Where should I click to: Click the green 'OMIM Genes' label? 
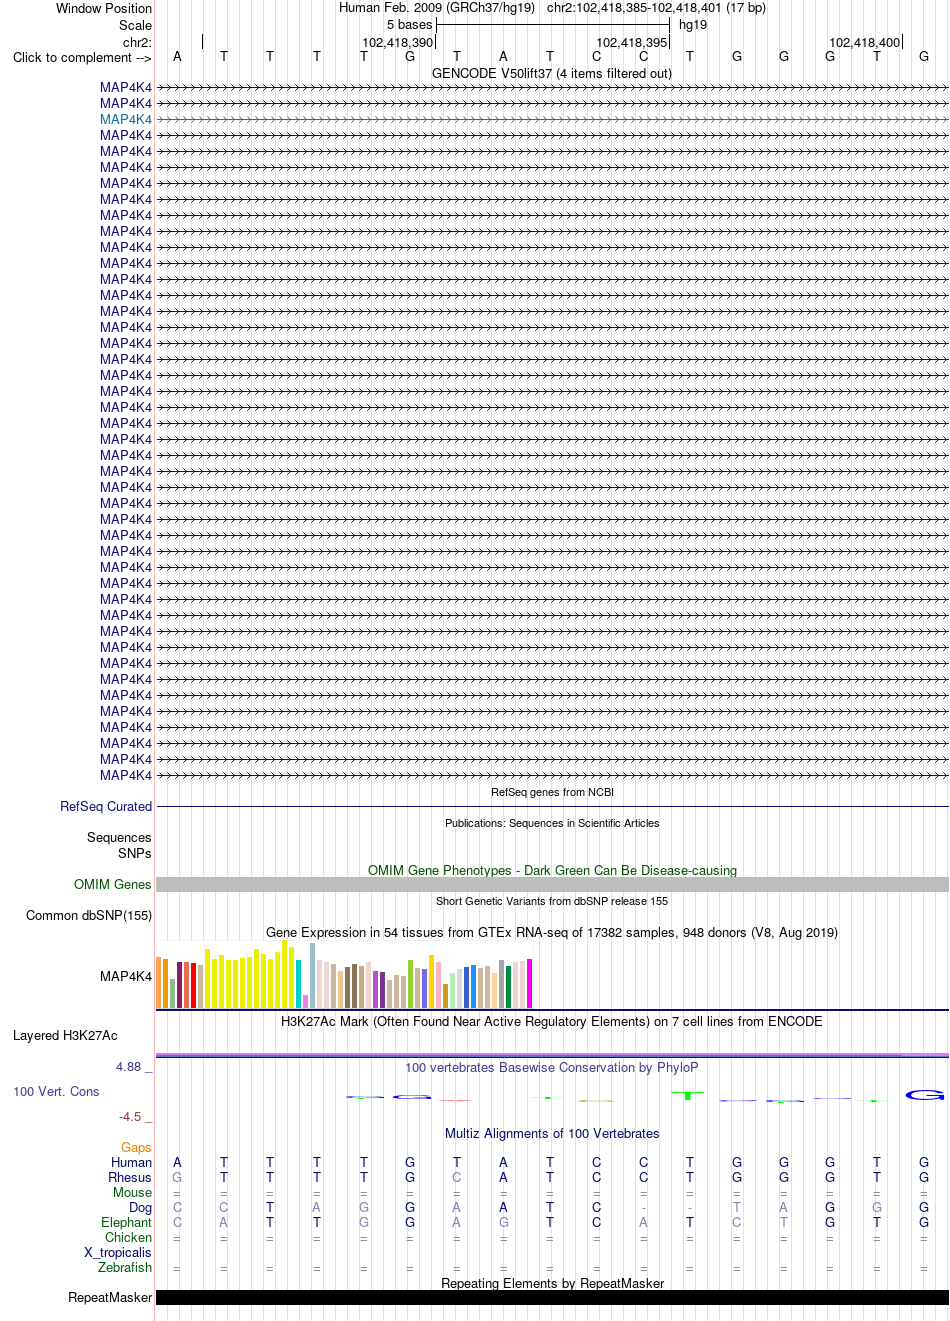tap(113, 885)
